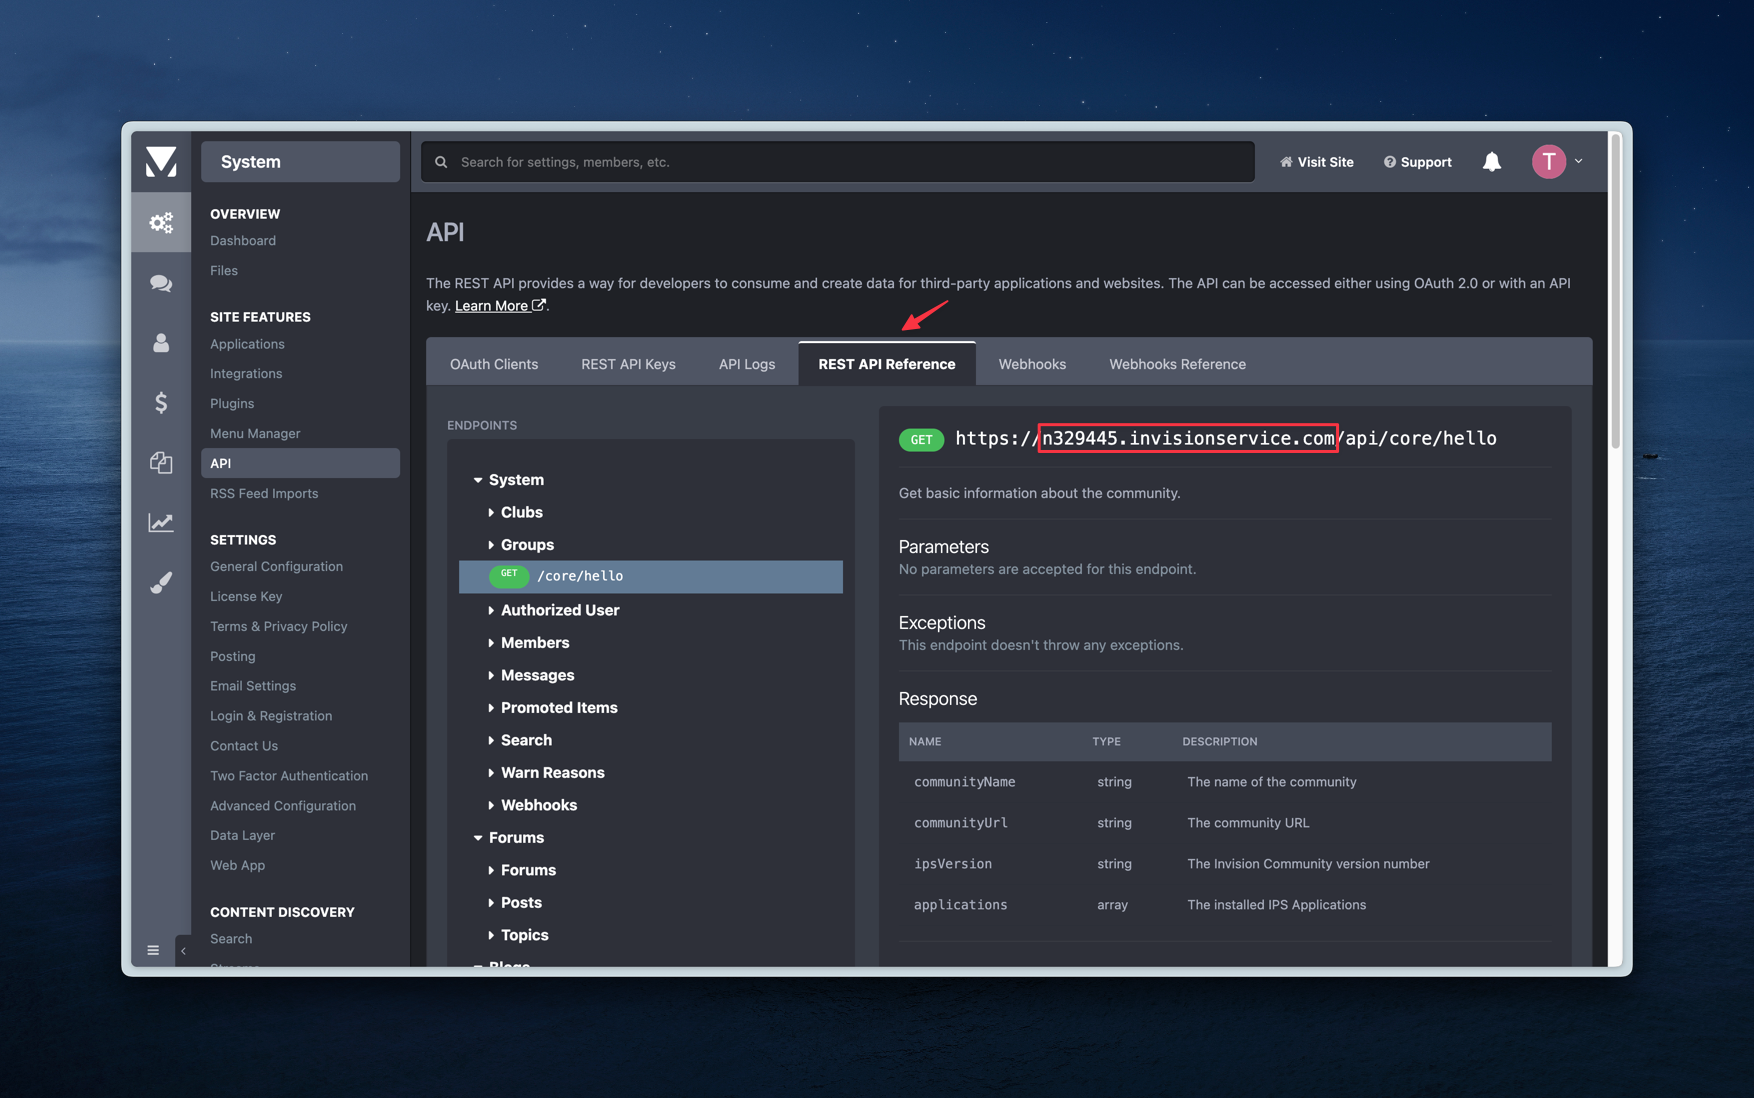Open the Pages copy icon in sidebar
Image resolution: width=1754 pixels, height=1098 pixels.
point(161,463)
